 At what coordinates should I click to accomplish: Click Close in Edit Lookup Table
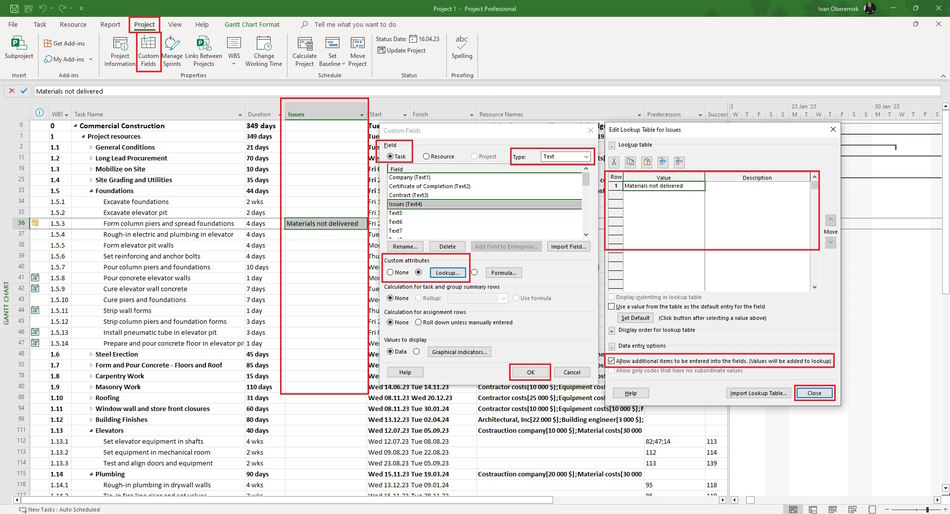(814, 393)
